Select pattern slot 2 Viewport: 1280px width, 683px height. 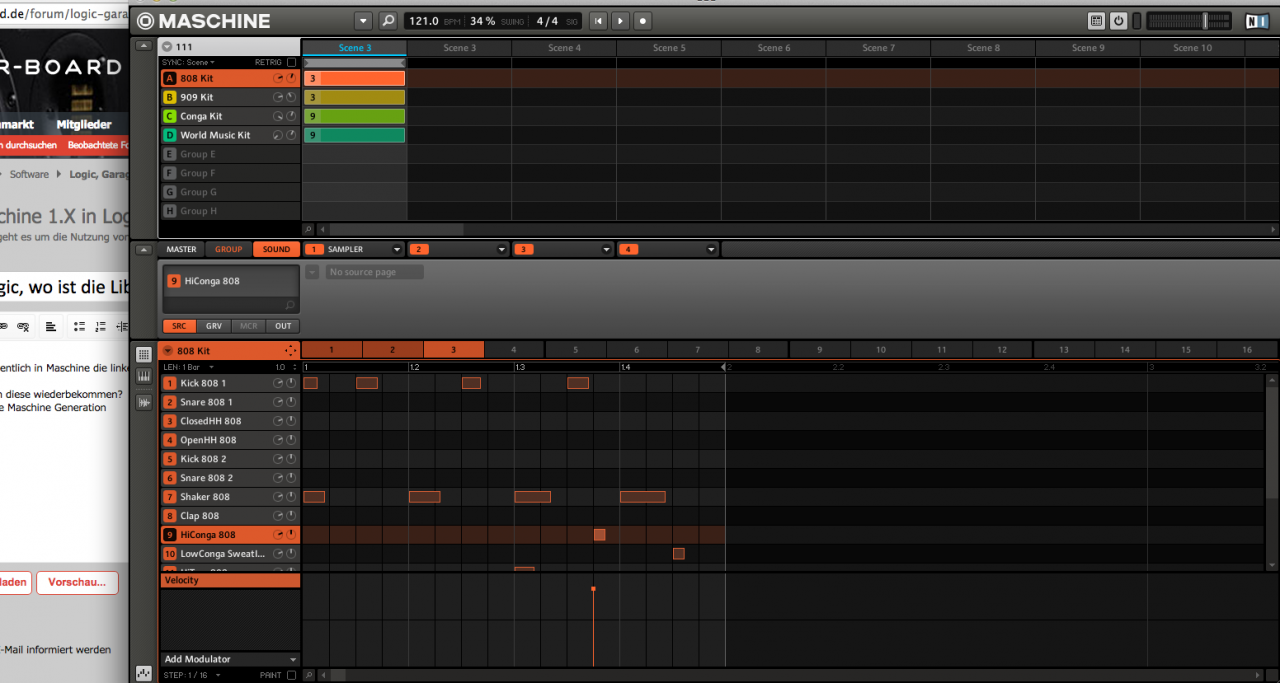(x=392, y=350)
